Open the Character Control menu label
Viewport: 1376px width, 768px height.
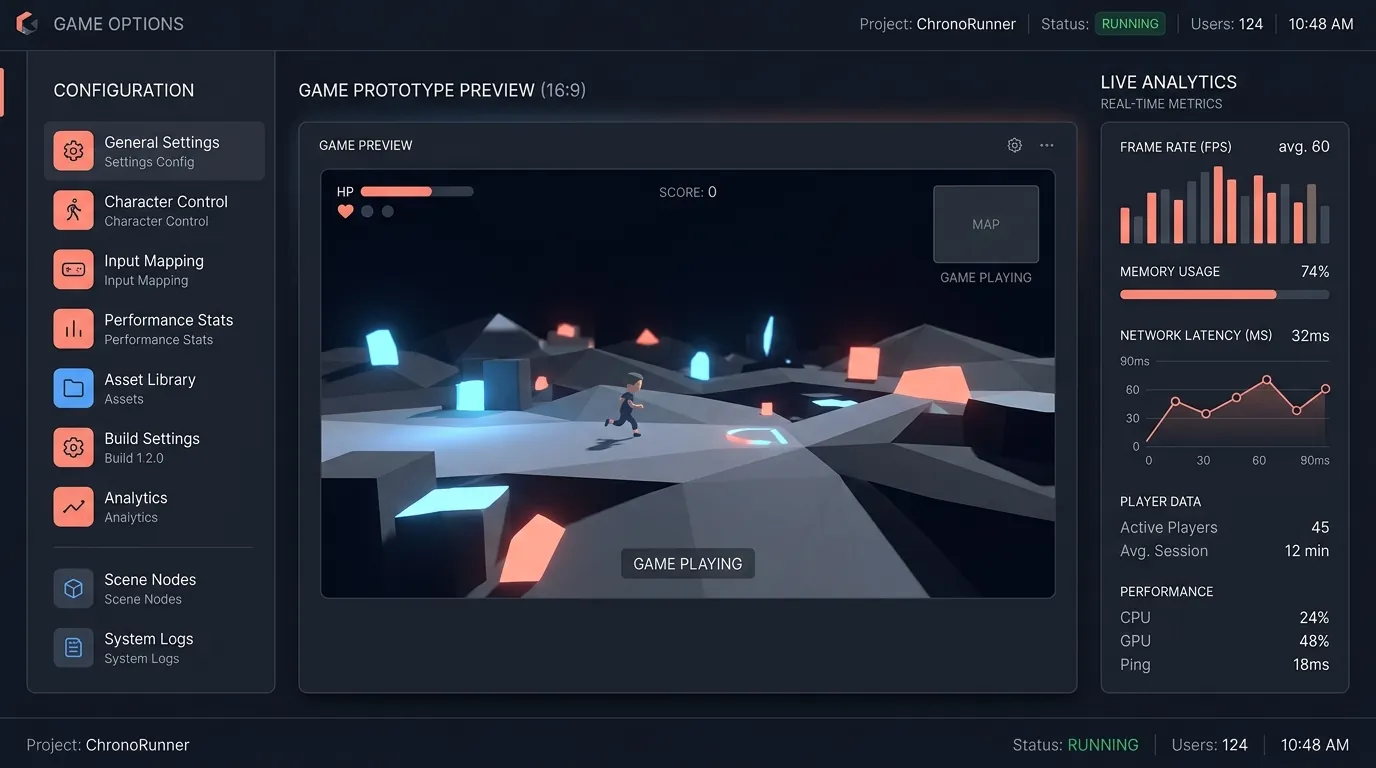point(166,201)
